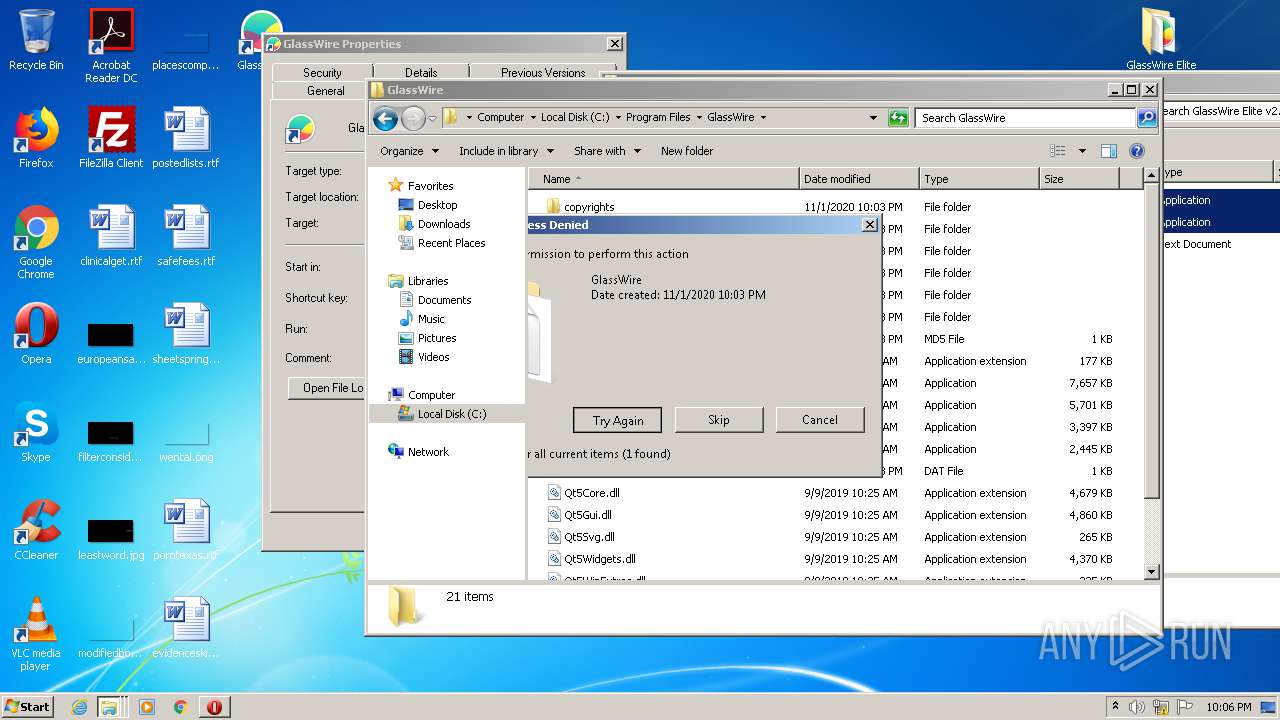Open Chrome from the taskbar

tap(180, 707)
